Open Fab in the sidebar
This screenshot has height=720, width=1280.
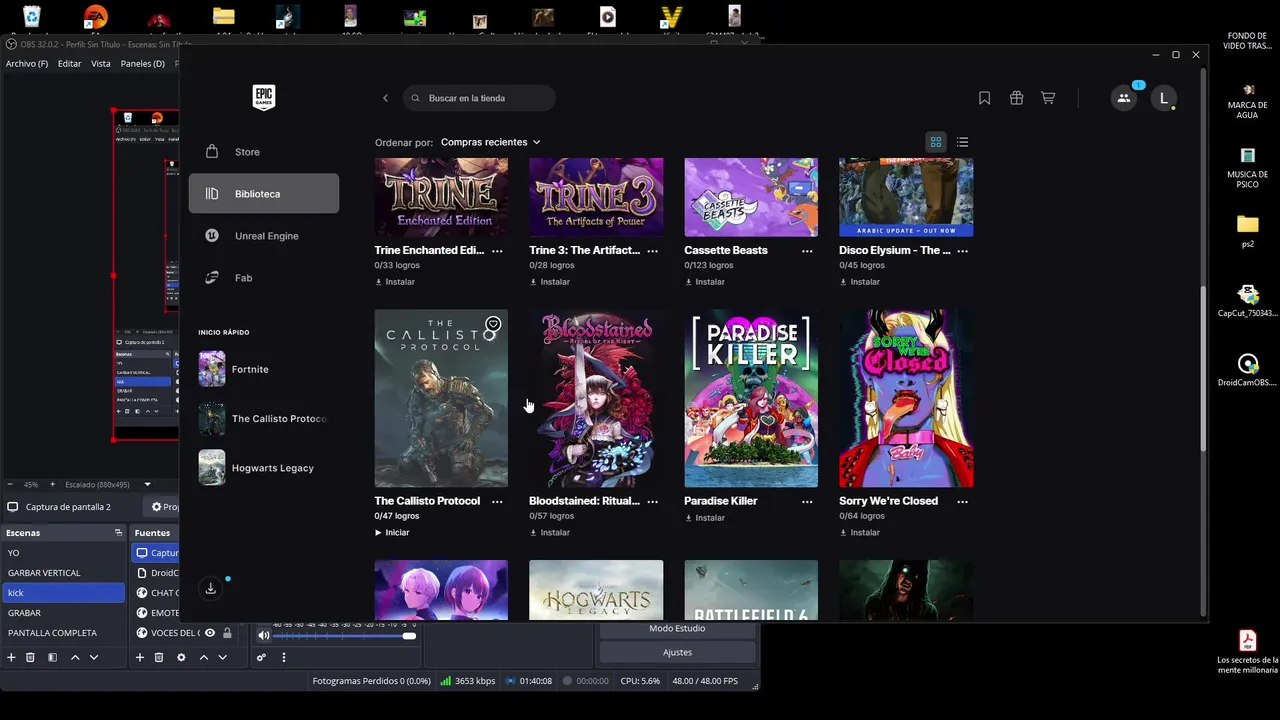(264, 278)
